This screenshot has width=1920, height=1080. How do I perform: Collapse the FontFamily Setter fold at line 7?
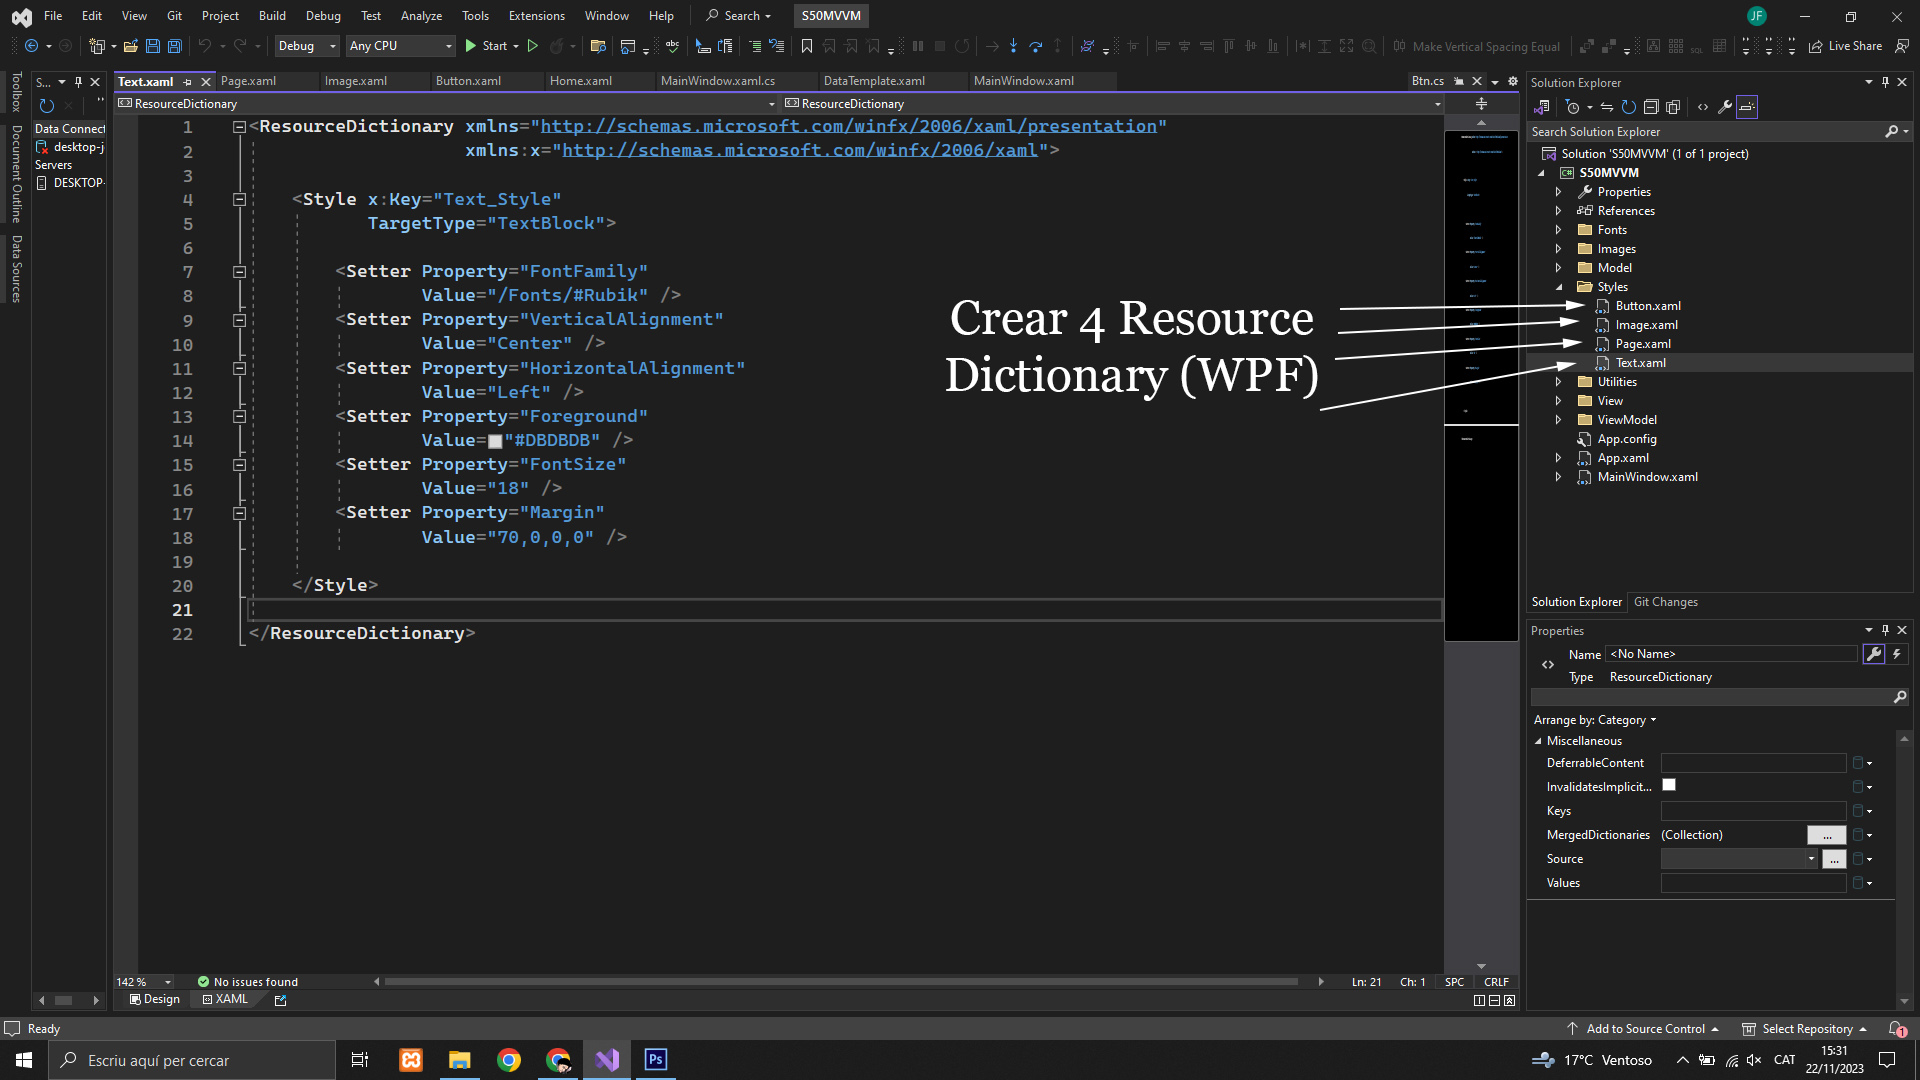point(240,272)
